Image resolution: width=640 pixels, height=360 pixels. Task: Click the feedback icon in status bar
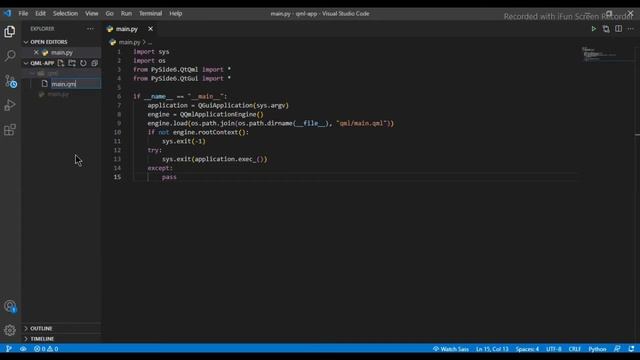pos(617,349)
